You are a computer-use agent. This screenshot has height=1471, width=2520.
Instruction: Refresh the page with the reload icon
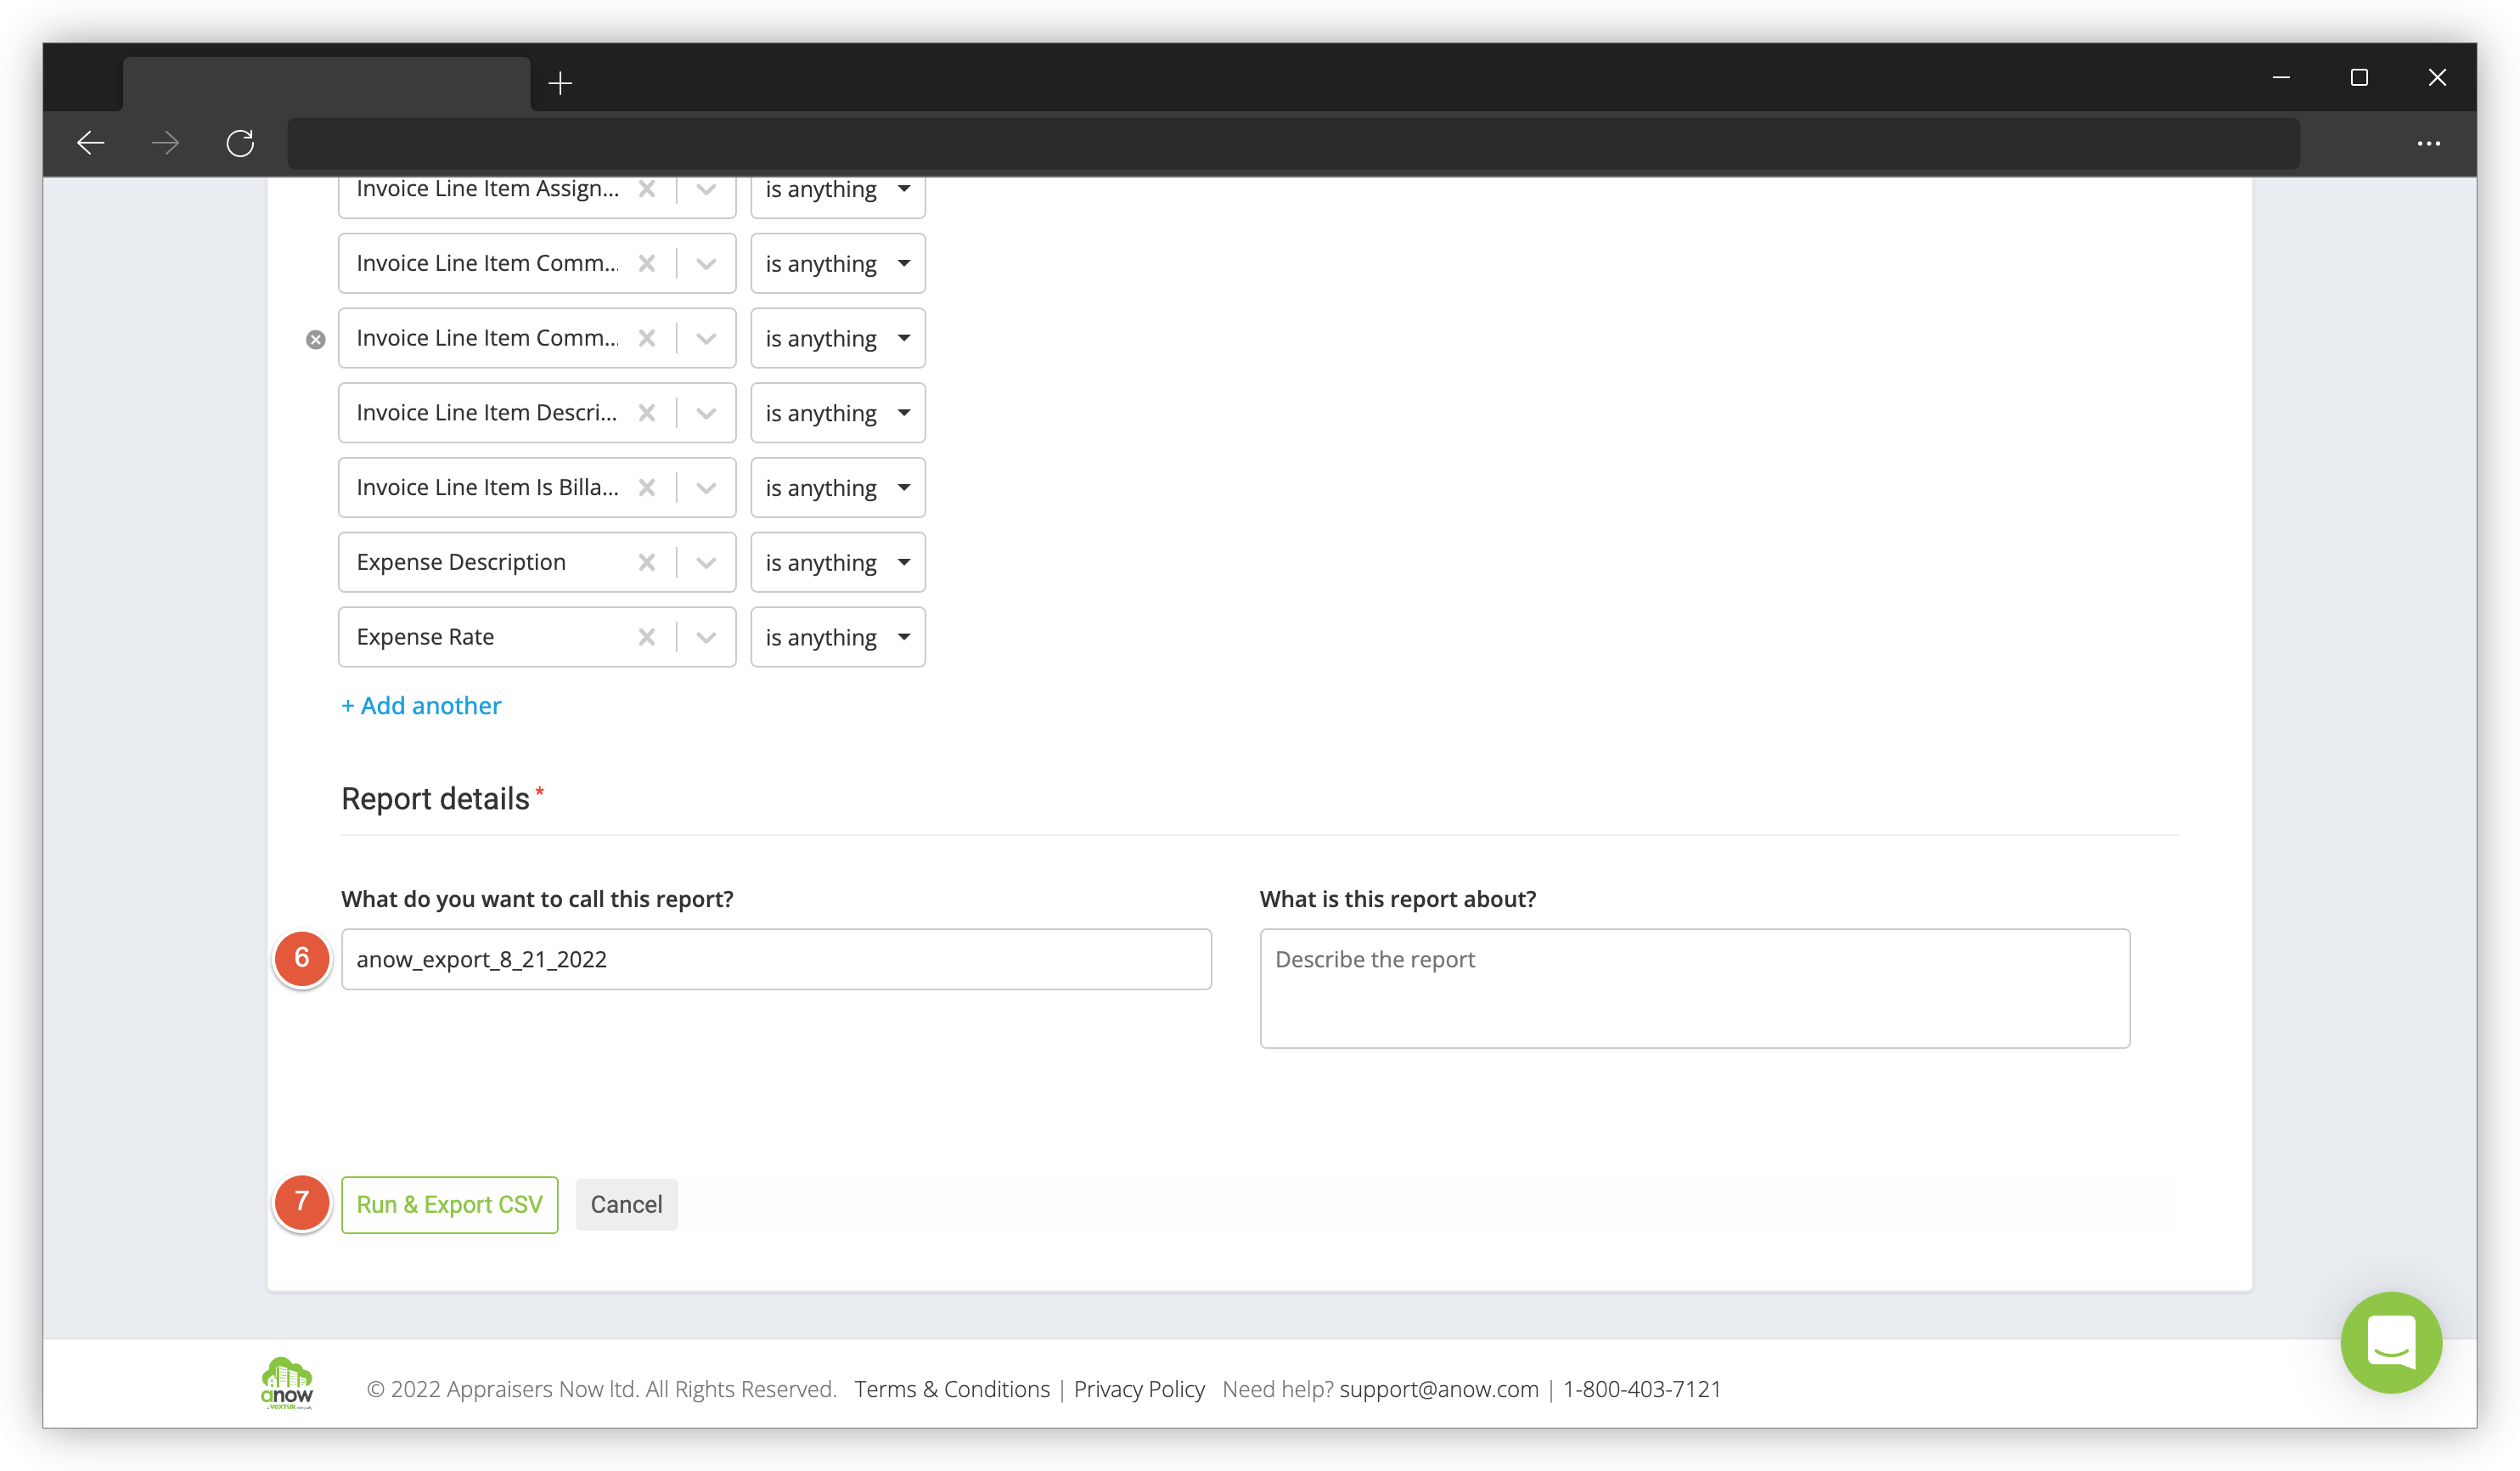(239, 143)
